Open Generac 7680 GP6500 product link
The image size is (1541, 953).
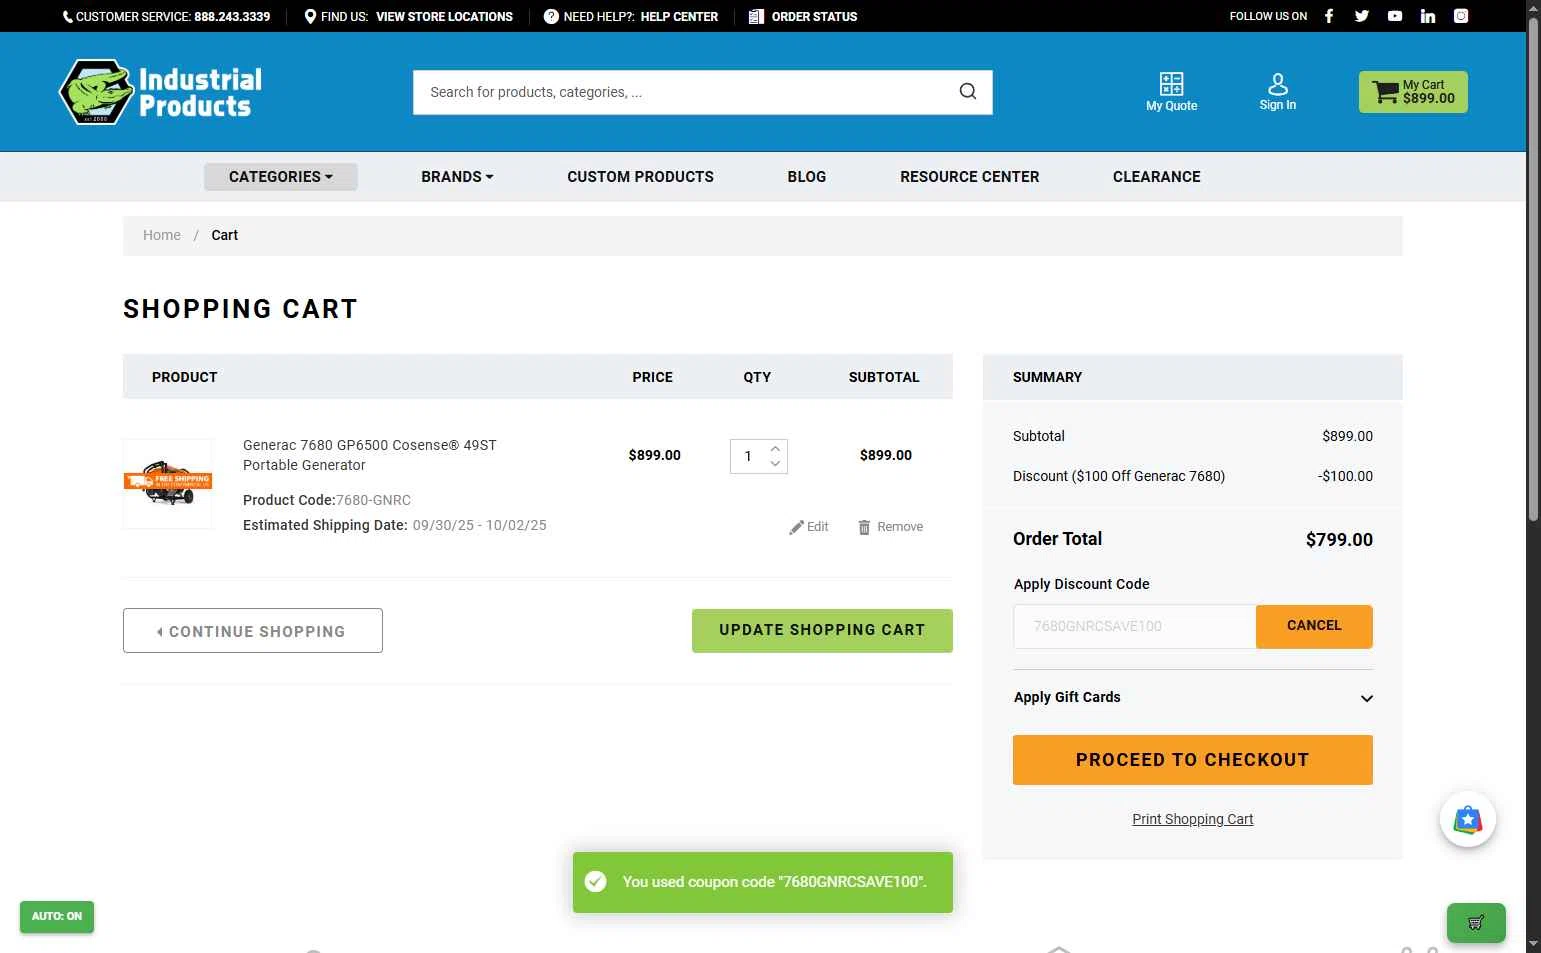(370, 455)
